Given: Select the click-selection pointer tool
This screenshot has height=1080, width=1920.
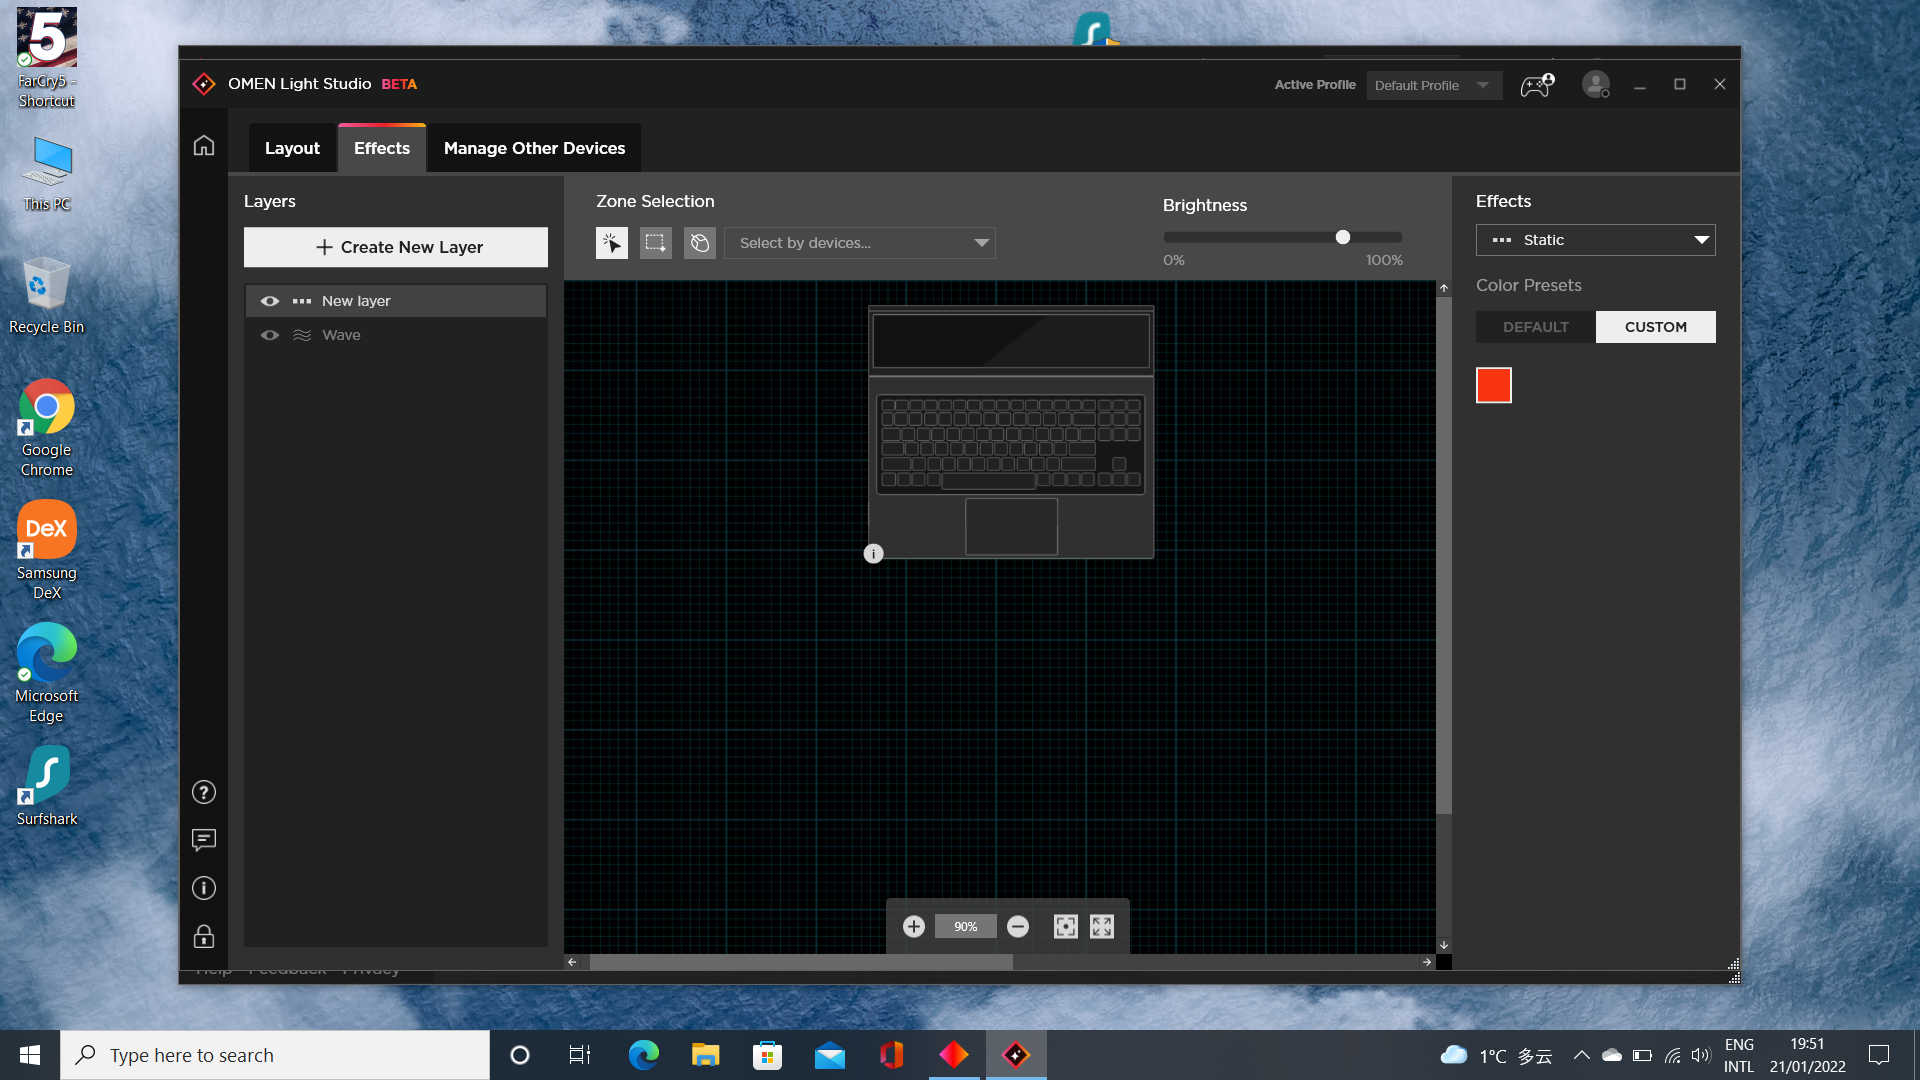Looking at the screenshot, I should coord(611,242).
